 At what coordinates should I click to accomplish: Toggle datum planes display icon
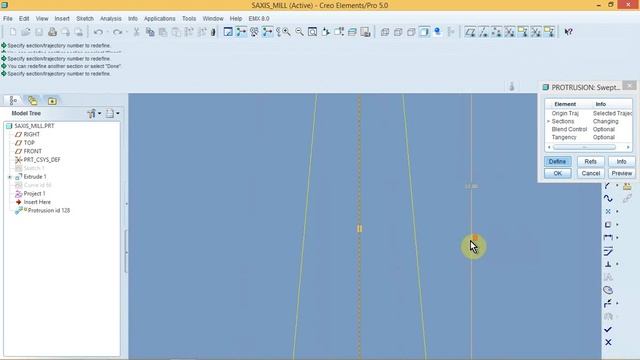click(470, 32)
